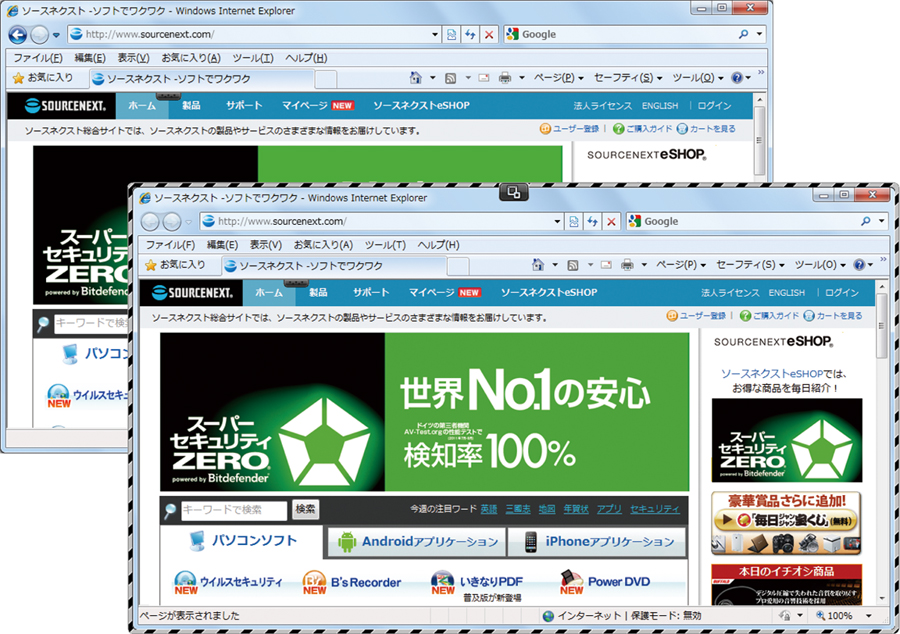Open the 編集(E) menu in the front window
Image resolution: width=900 pixels, height=634 pixels.
tap(222, 245)
